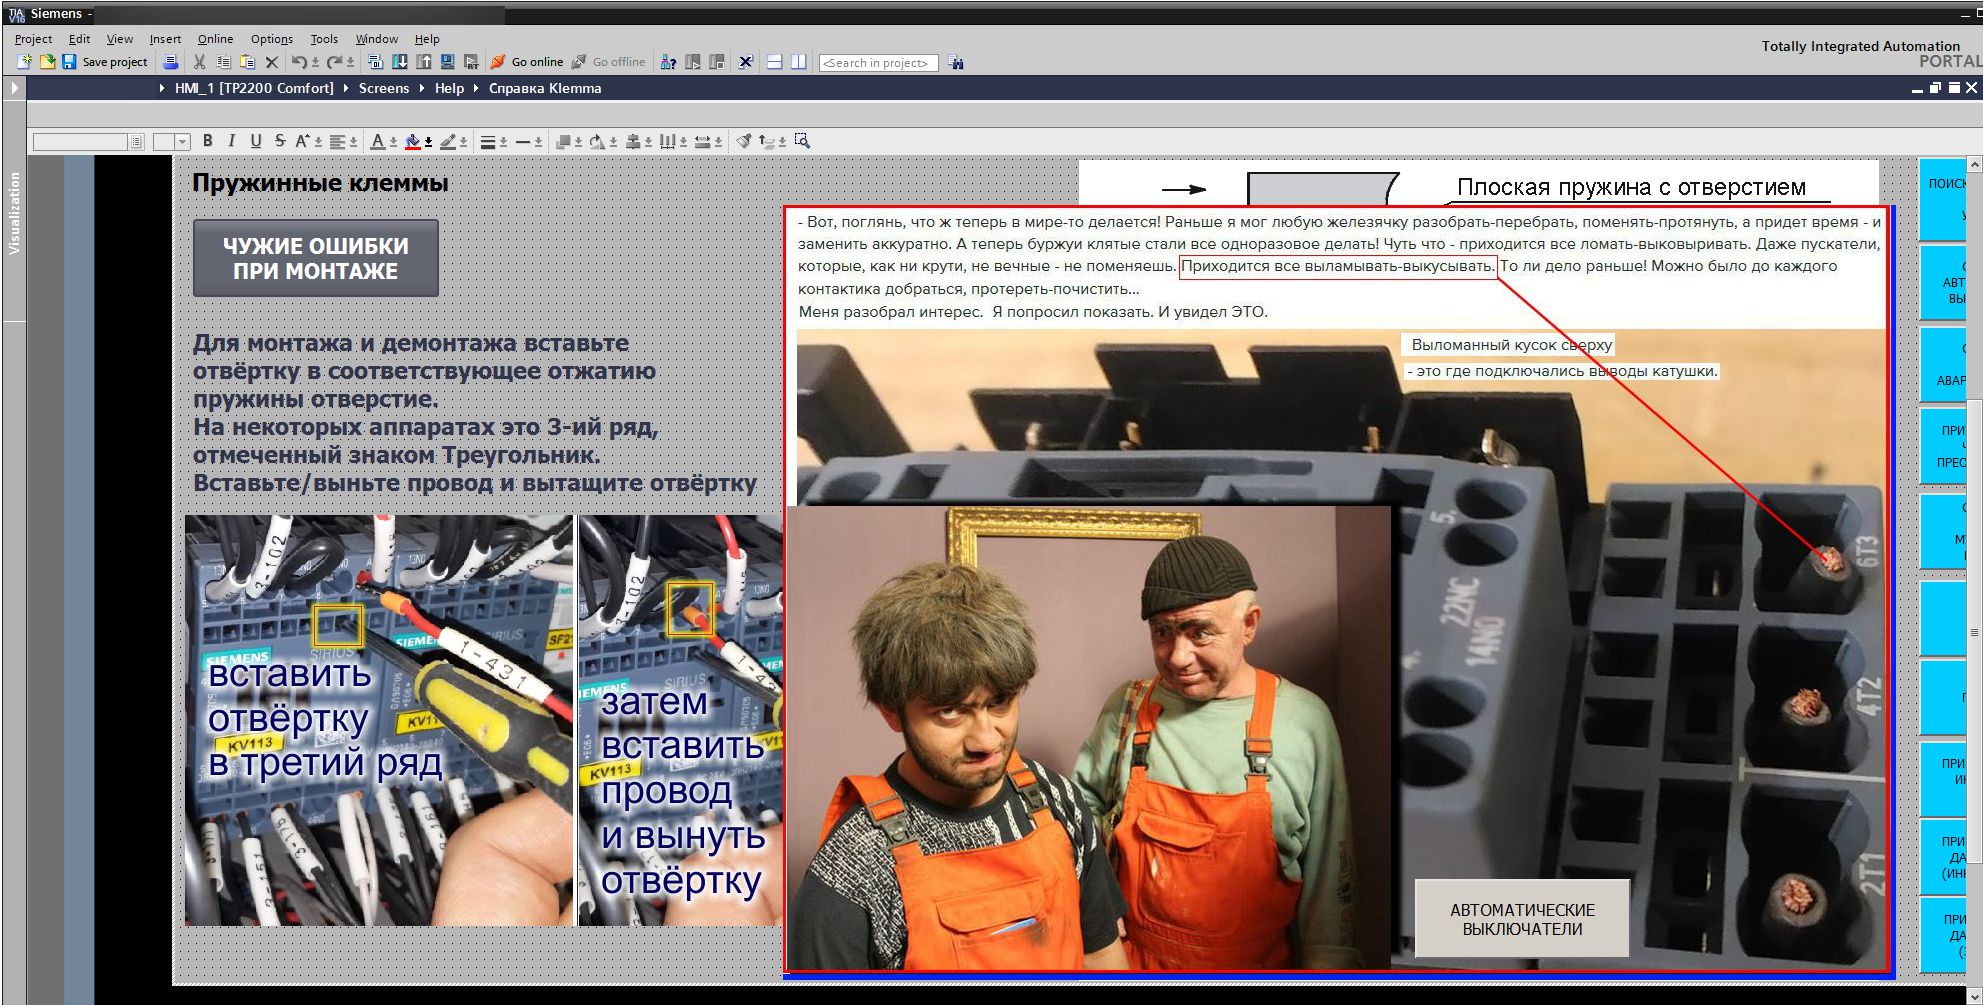The height and width of the screenshot is (1005, 1983).
Task: Toggle Underline text formatting
Action: click(x=256, y=141)
